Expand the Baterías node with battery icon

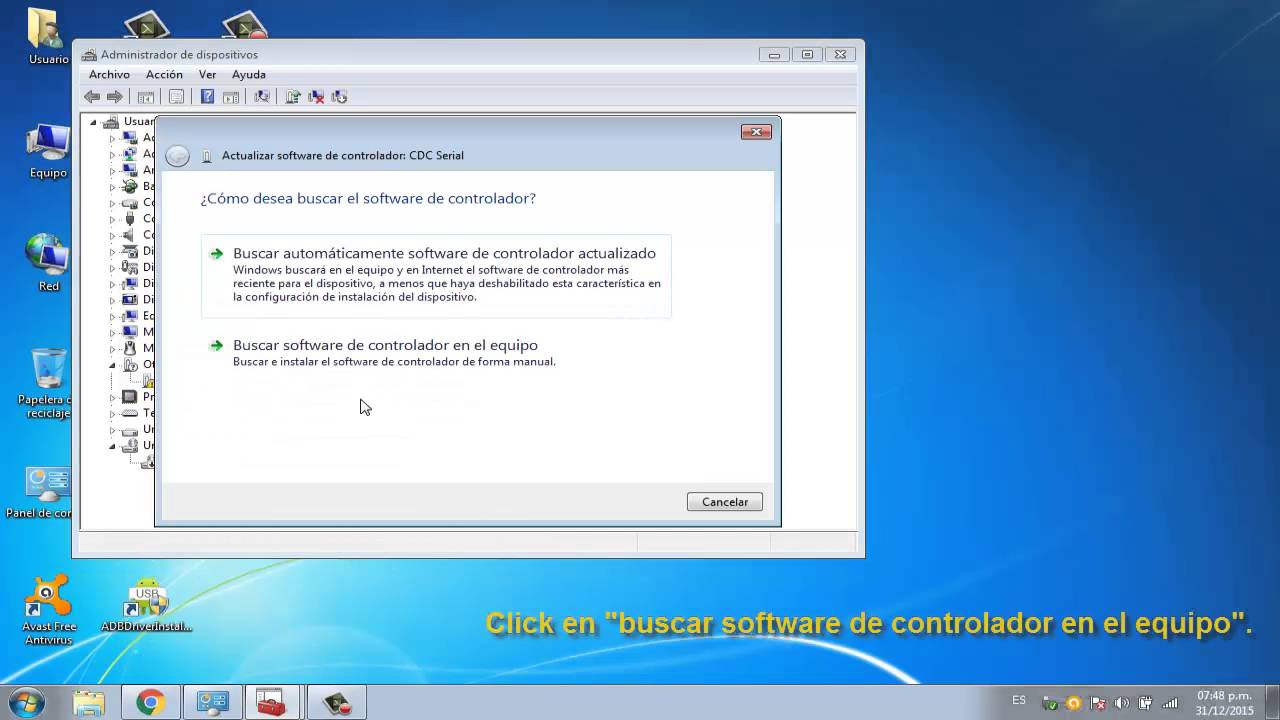[113, 186]
